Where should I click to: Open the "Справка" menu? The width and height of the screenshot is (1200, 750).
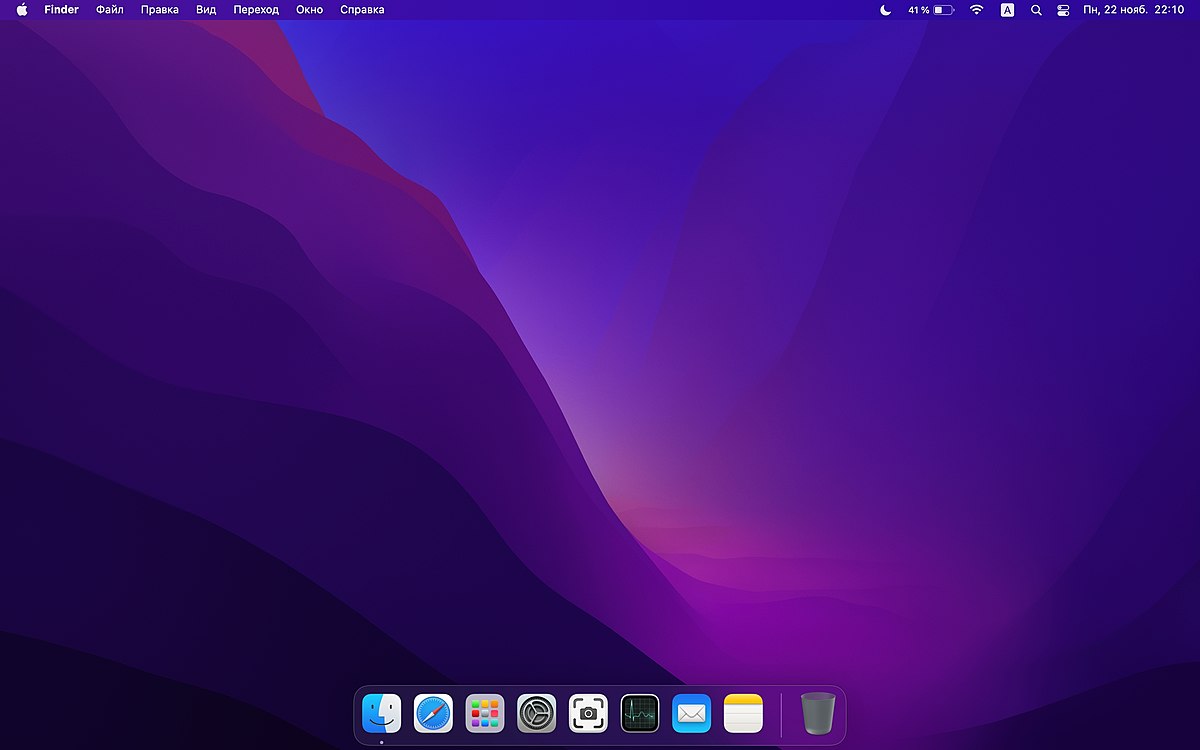tap(361, 10)
